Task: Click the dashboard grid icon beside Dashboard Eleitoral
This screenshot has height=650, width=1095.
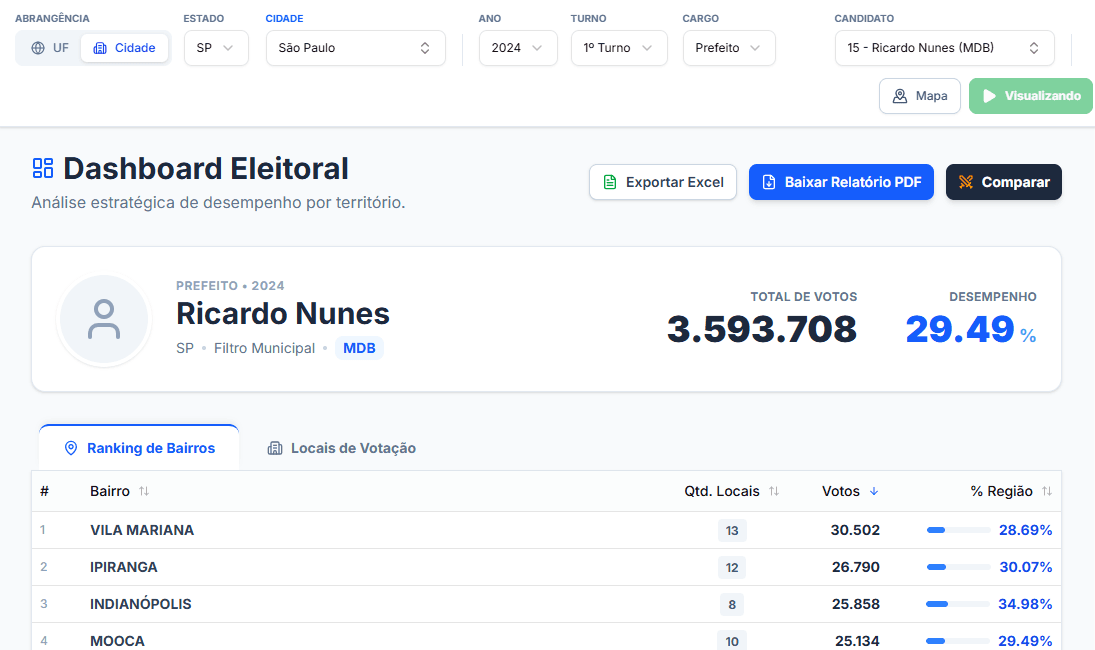Action: pos(42,168)
